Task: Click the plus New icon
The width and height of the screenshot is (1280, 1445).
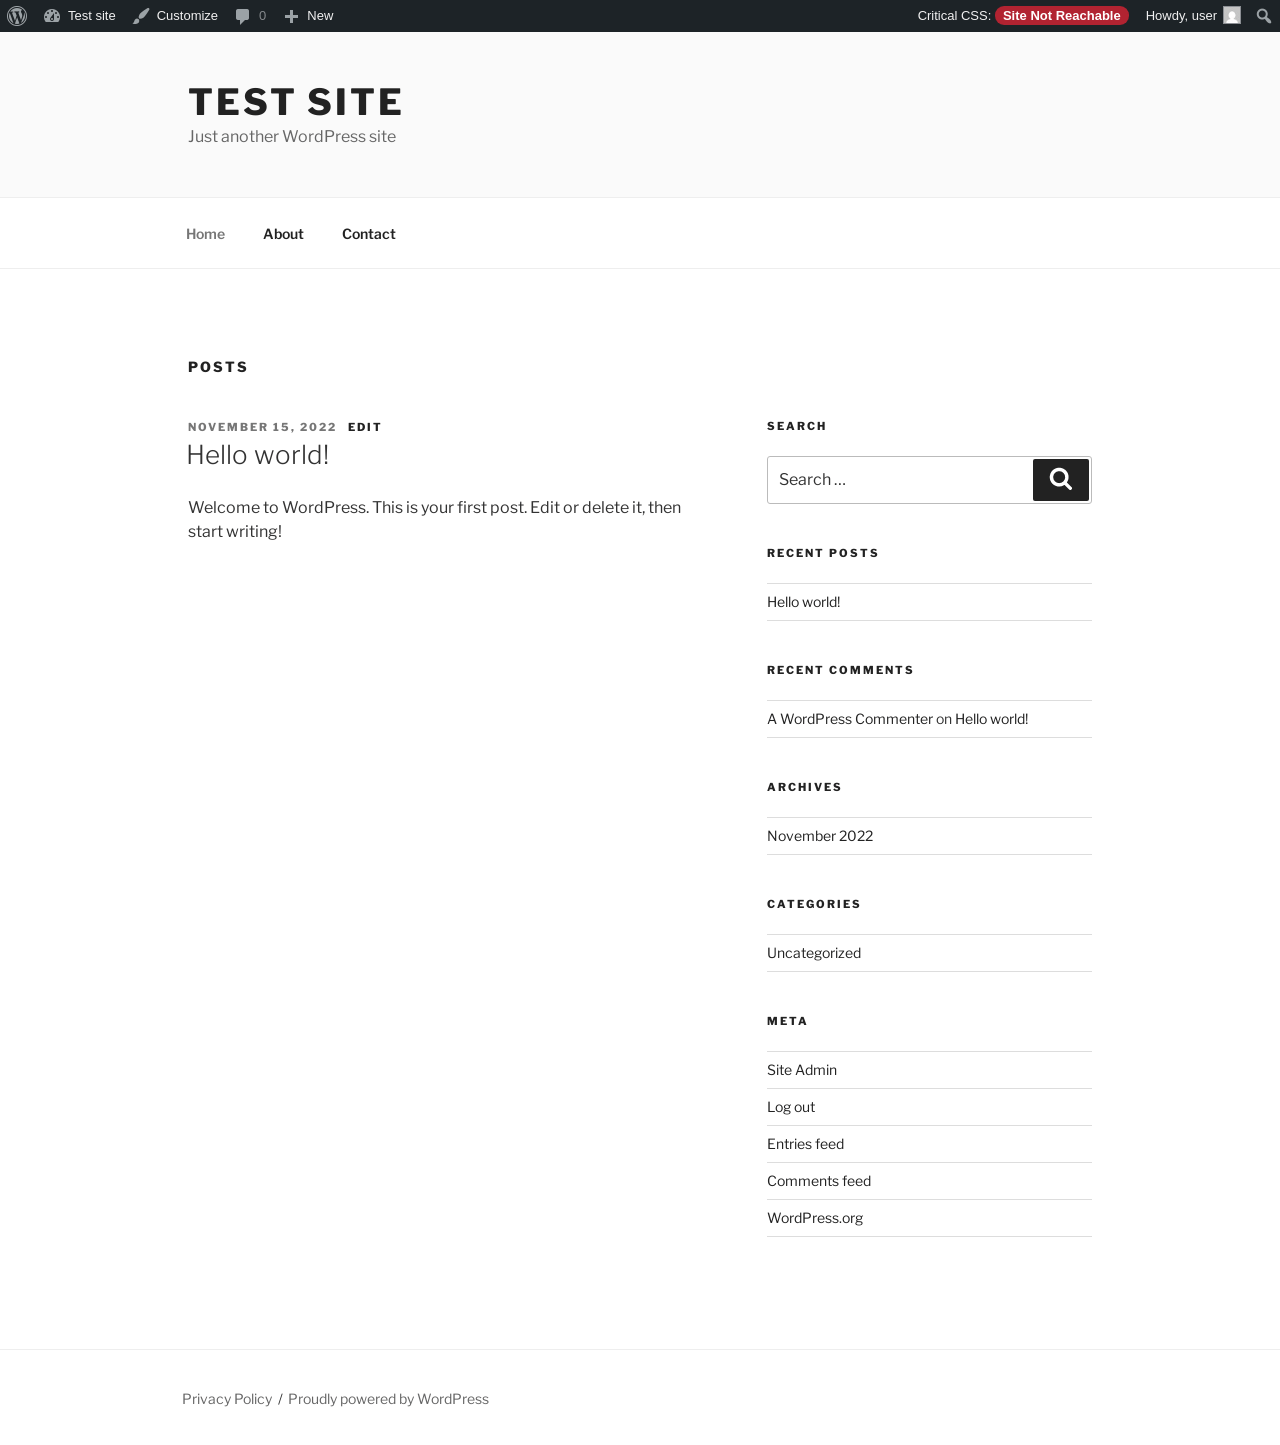Action: [291, 16]
